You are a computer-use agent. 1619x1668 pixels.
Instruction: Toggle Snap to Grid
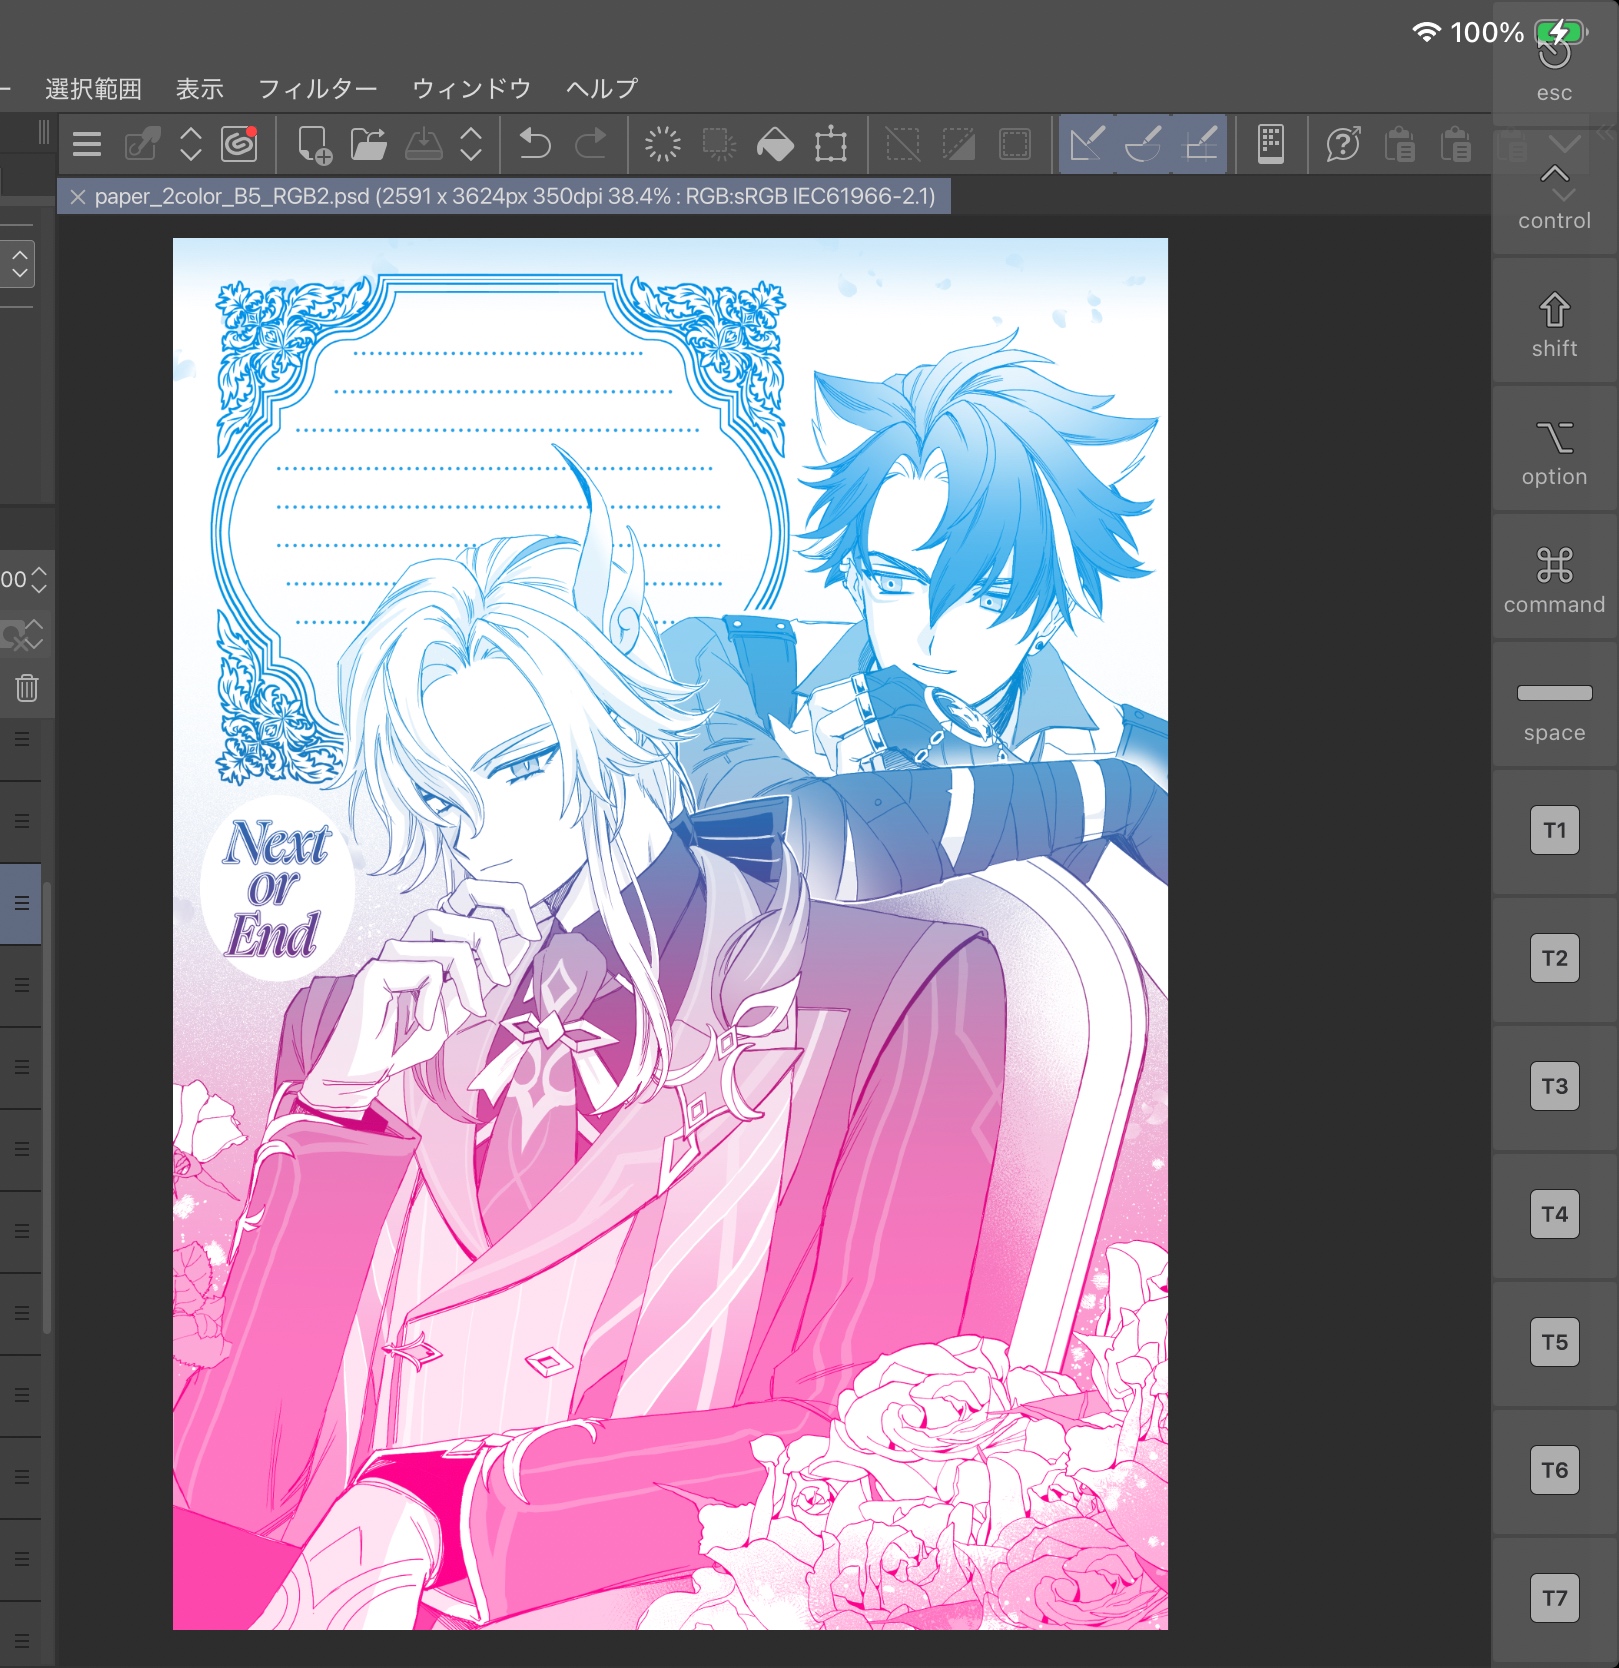coord(1200,145)
